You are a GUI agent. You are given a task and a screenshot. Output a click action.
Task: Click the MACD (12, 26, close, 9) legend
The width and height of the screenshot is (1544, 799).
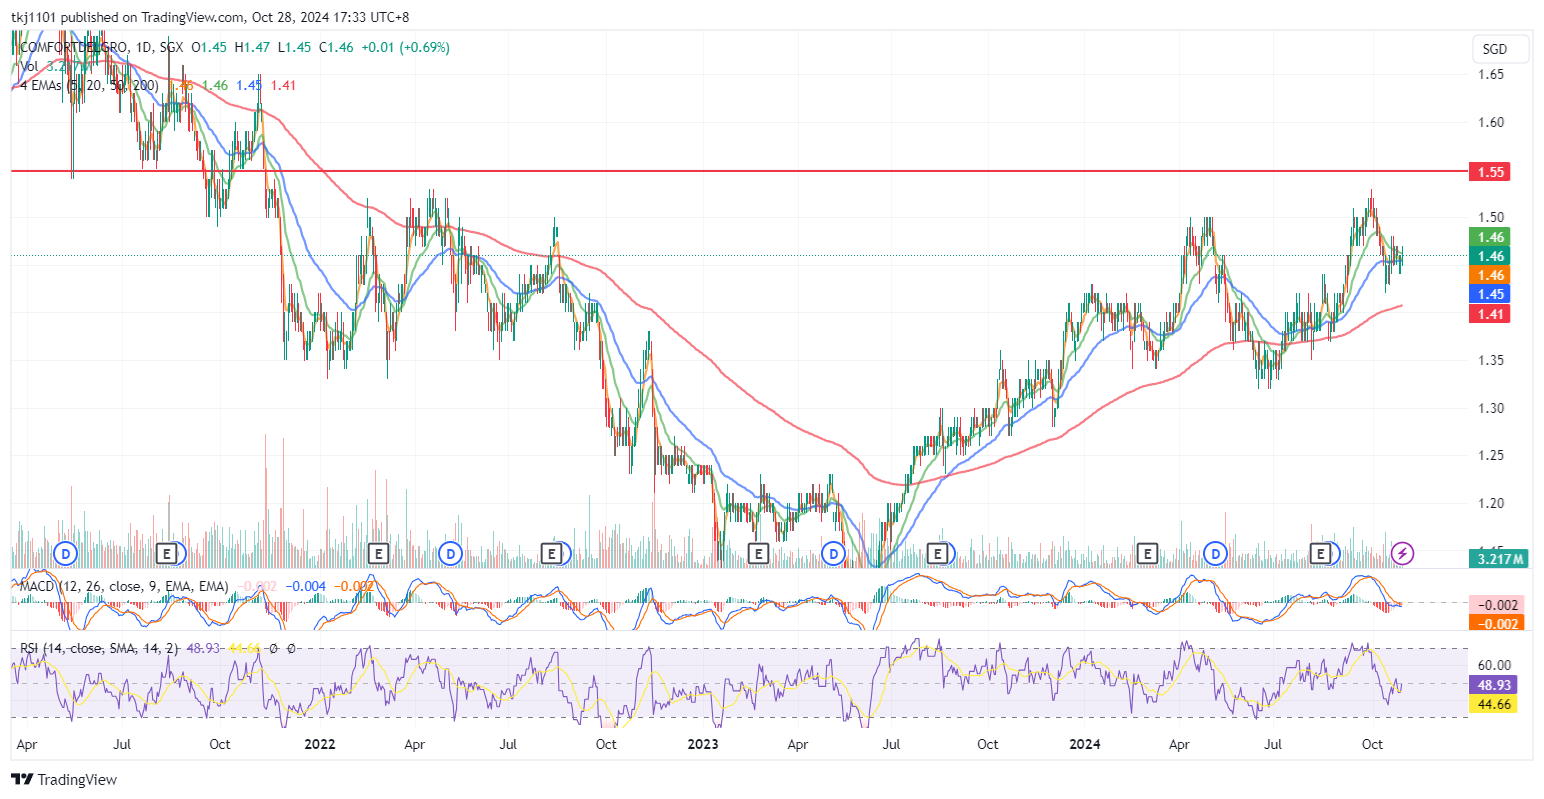tap(124, 586)
